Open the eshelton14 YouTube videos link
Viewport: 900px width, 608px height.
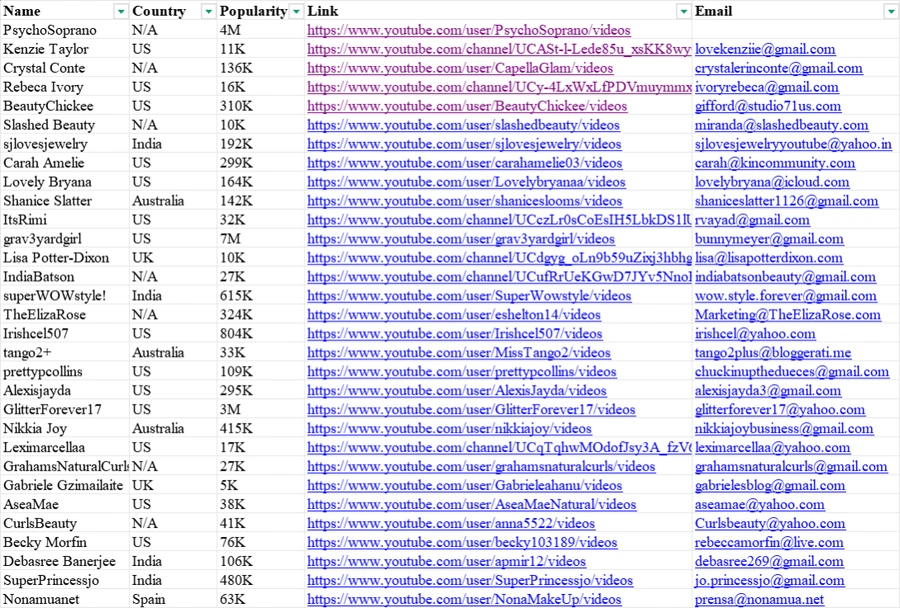(453, 315)
